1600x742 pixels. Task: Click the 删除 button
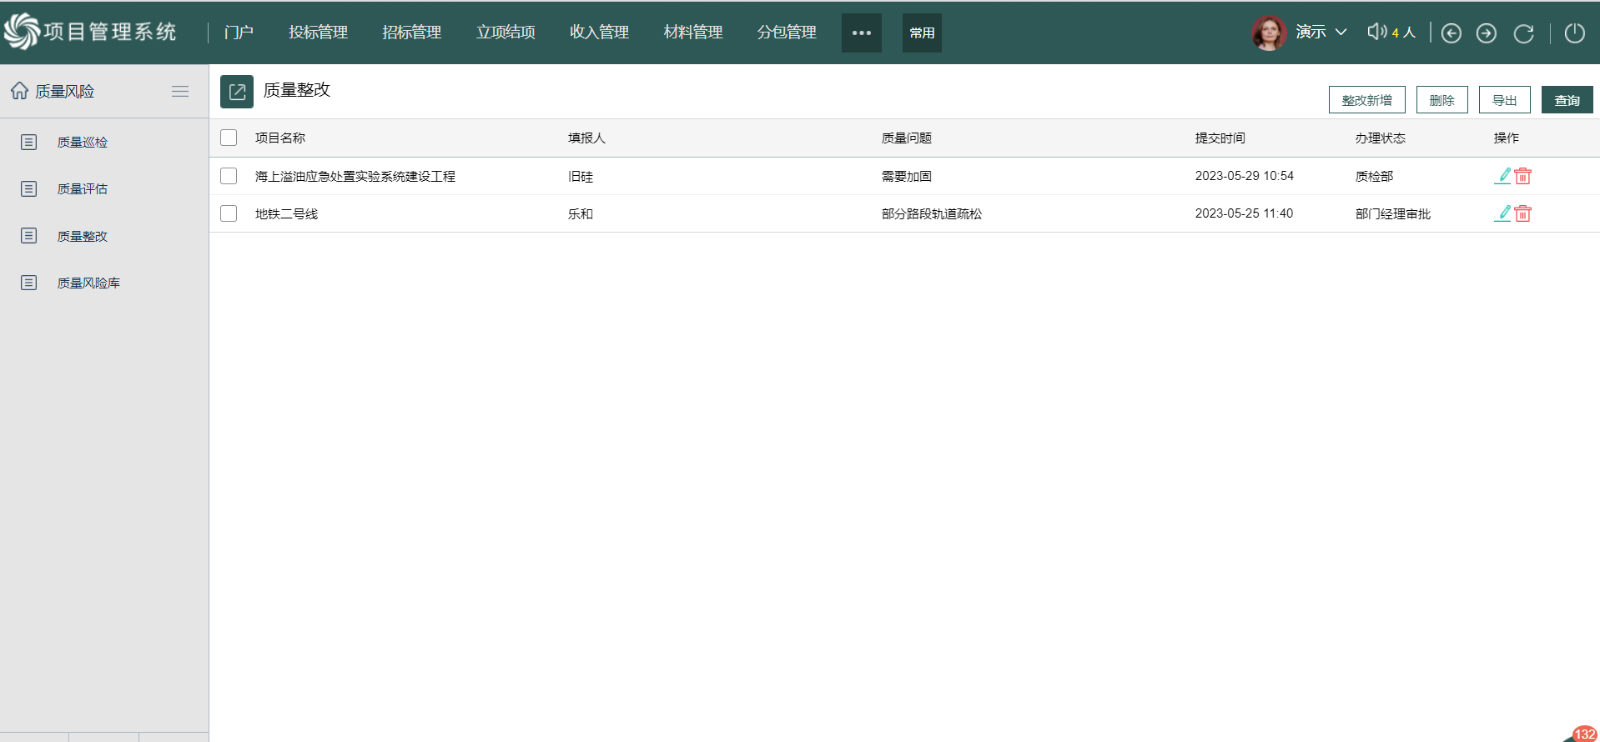click(1442, 100)
